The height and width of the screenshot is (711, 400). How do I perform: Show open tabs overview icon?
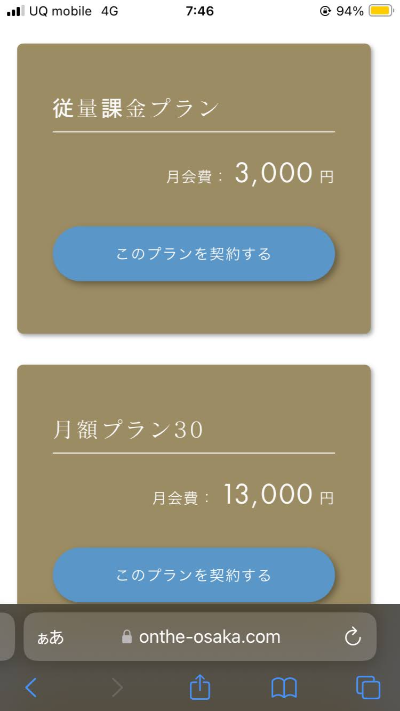coord(368,687)
